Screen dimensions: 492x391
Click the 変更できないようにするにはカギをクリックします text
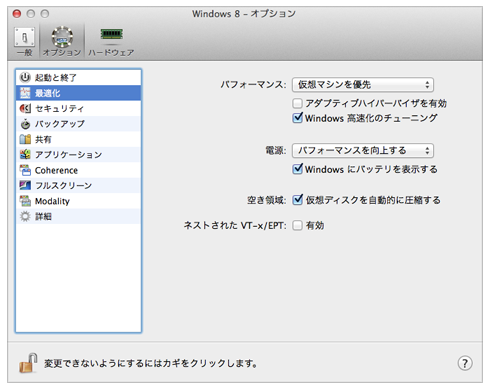point(151,363)
